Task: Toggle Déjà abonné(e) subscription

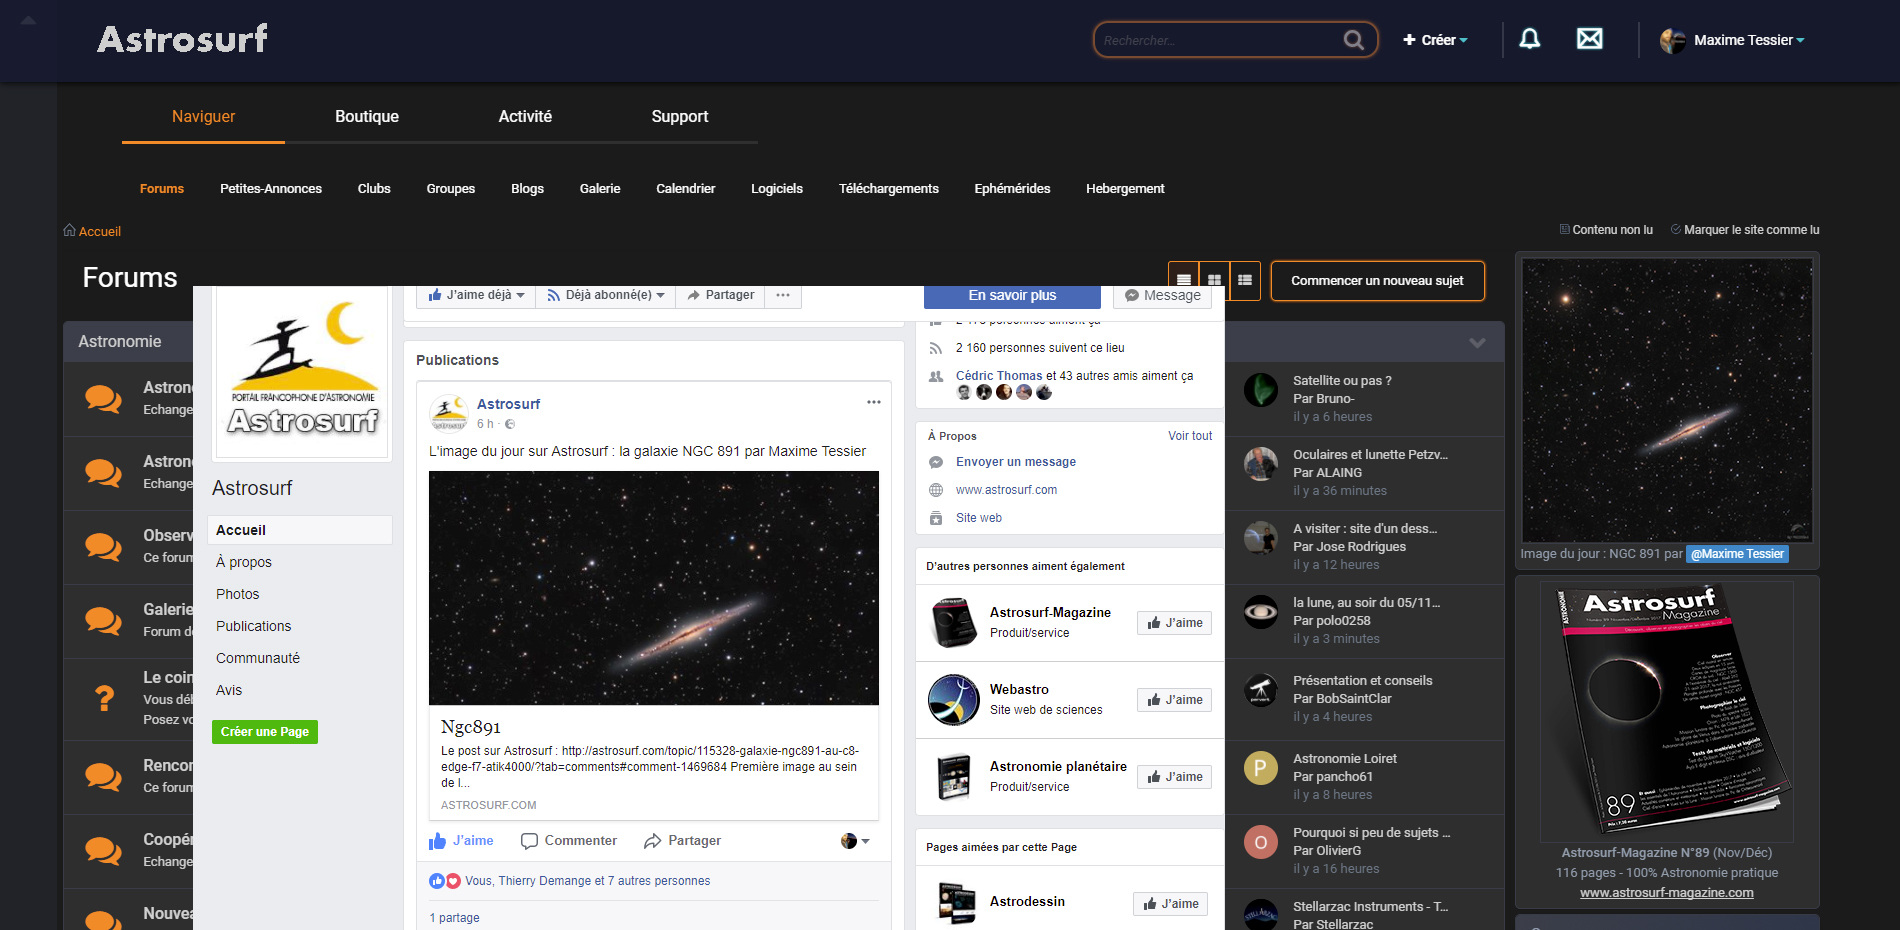Action: 606,295
